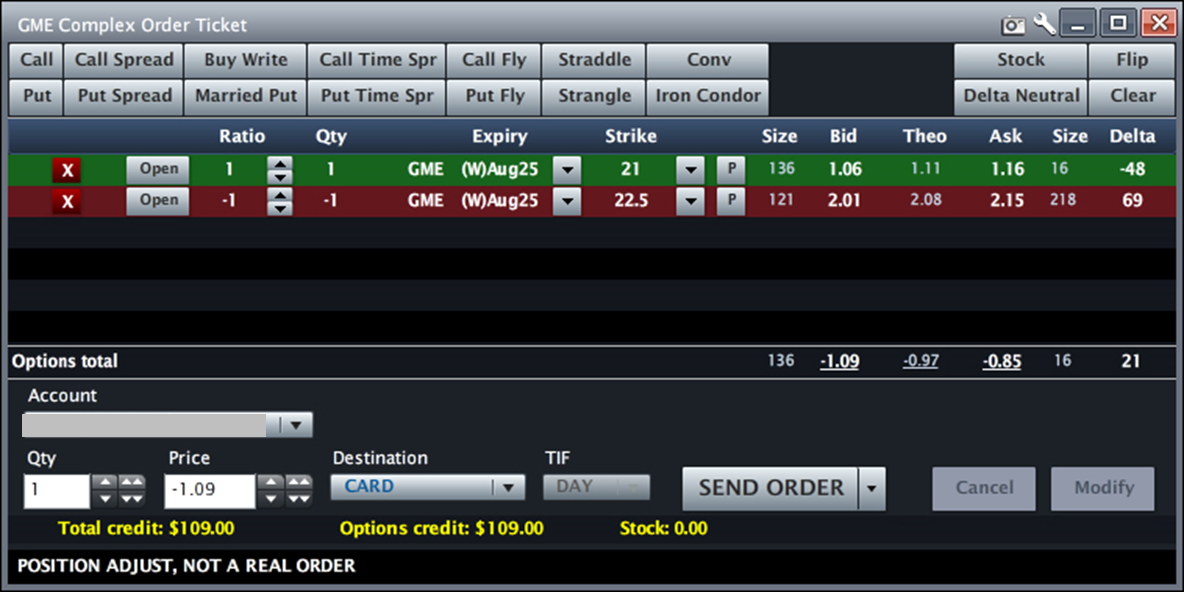Viewport: 1184px width, 592px height.
Task: Click the Modify button
Action: pyautogui.click(x=1103, y=489)
